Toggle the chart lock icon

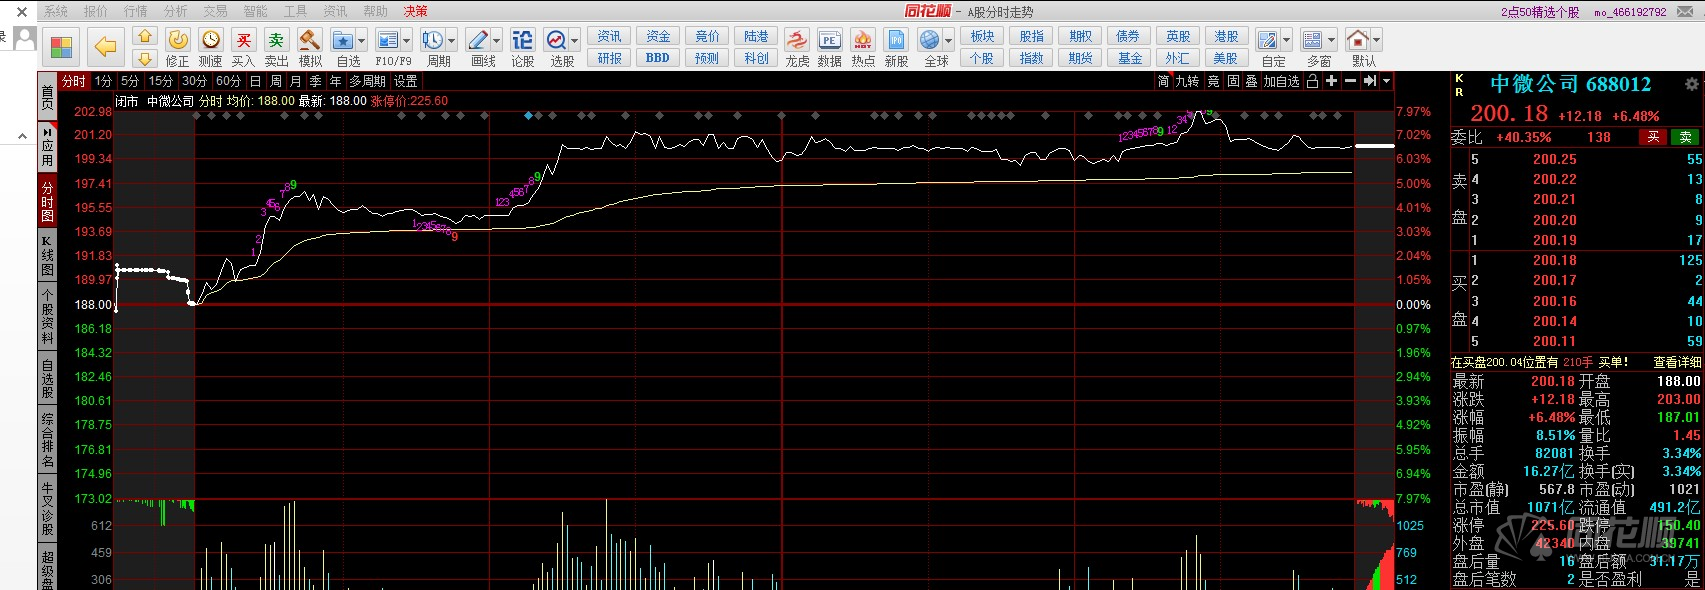click(x=1313, y=81)
